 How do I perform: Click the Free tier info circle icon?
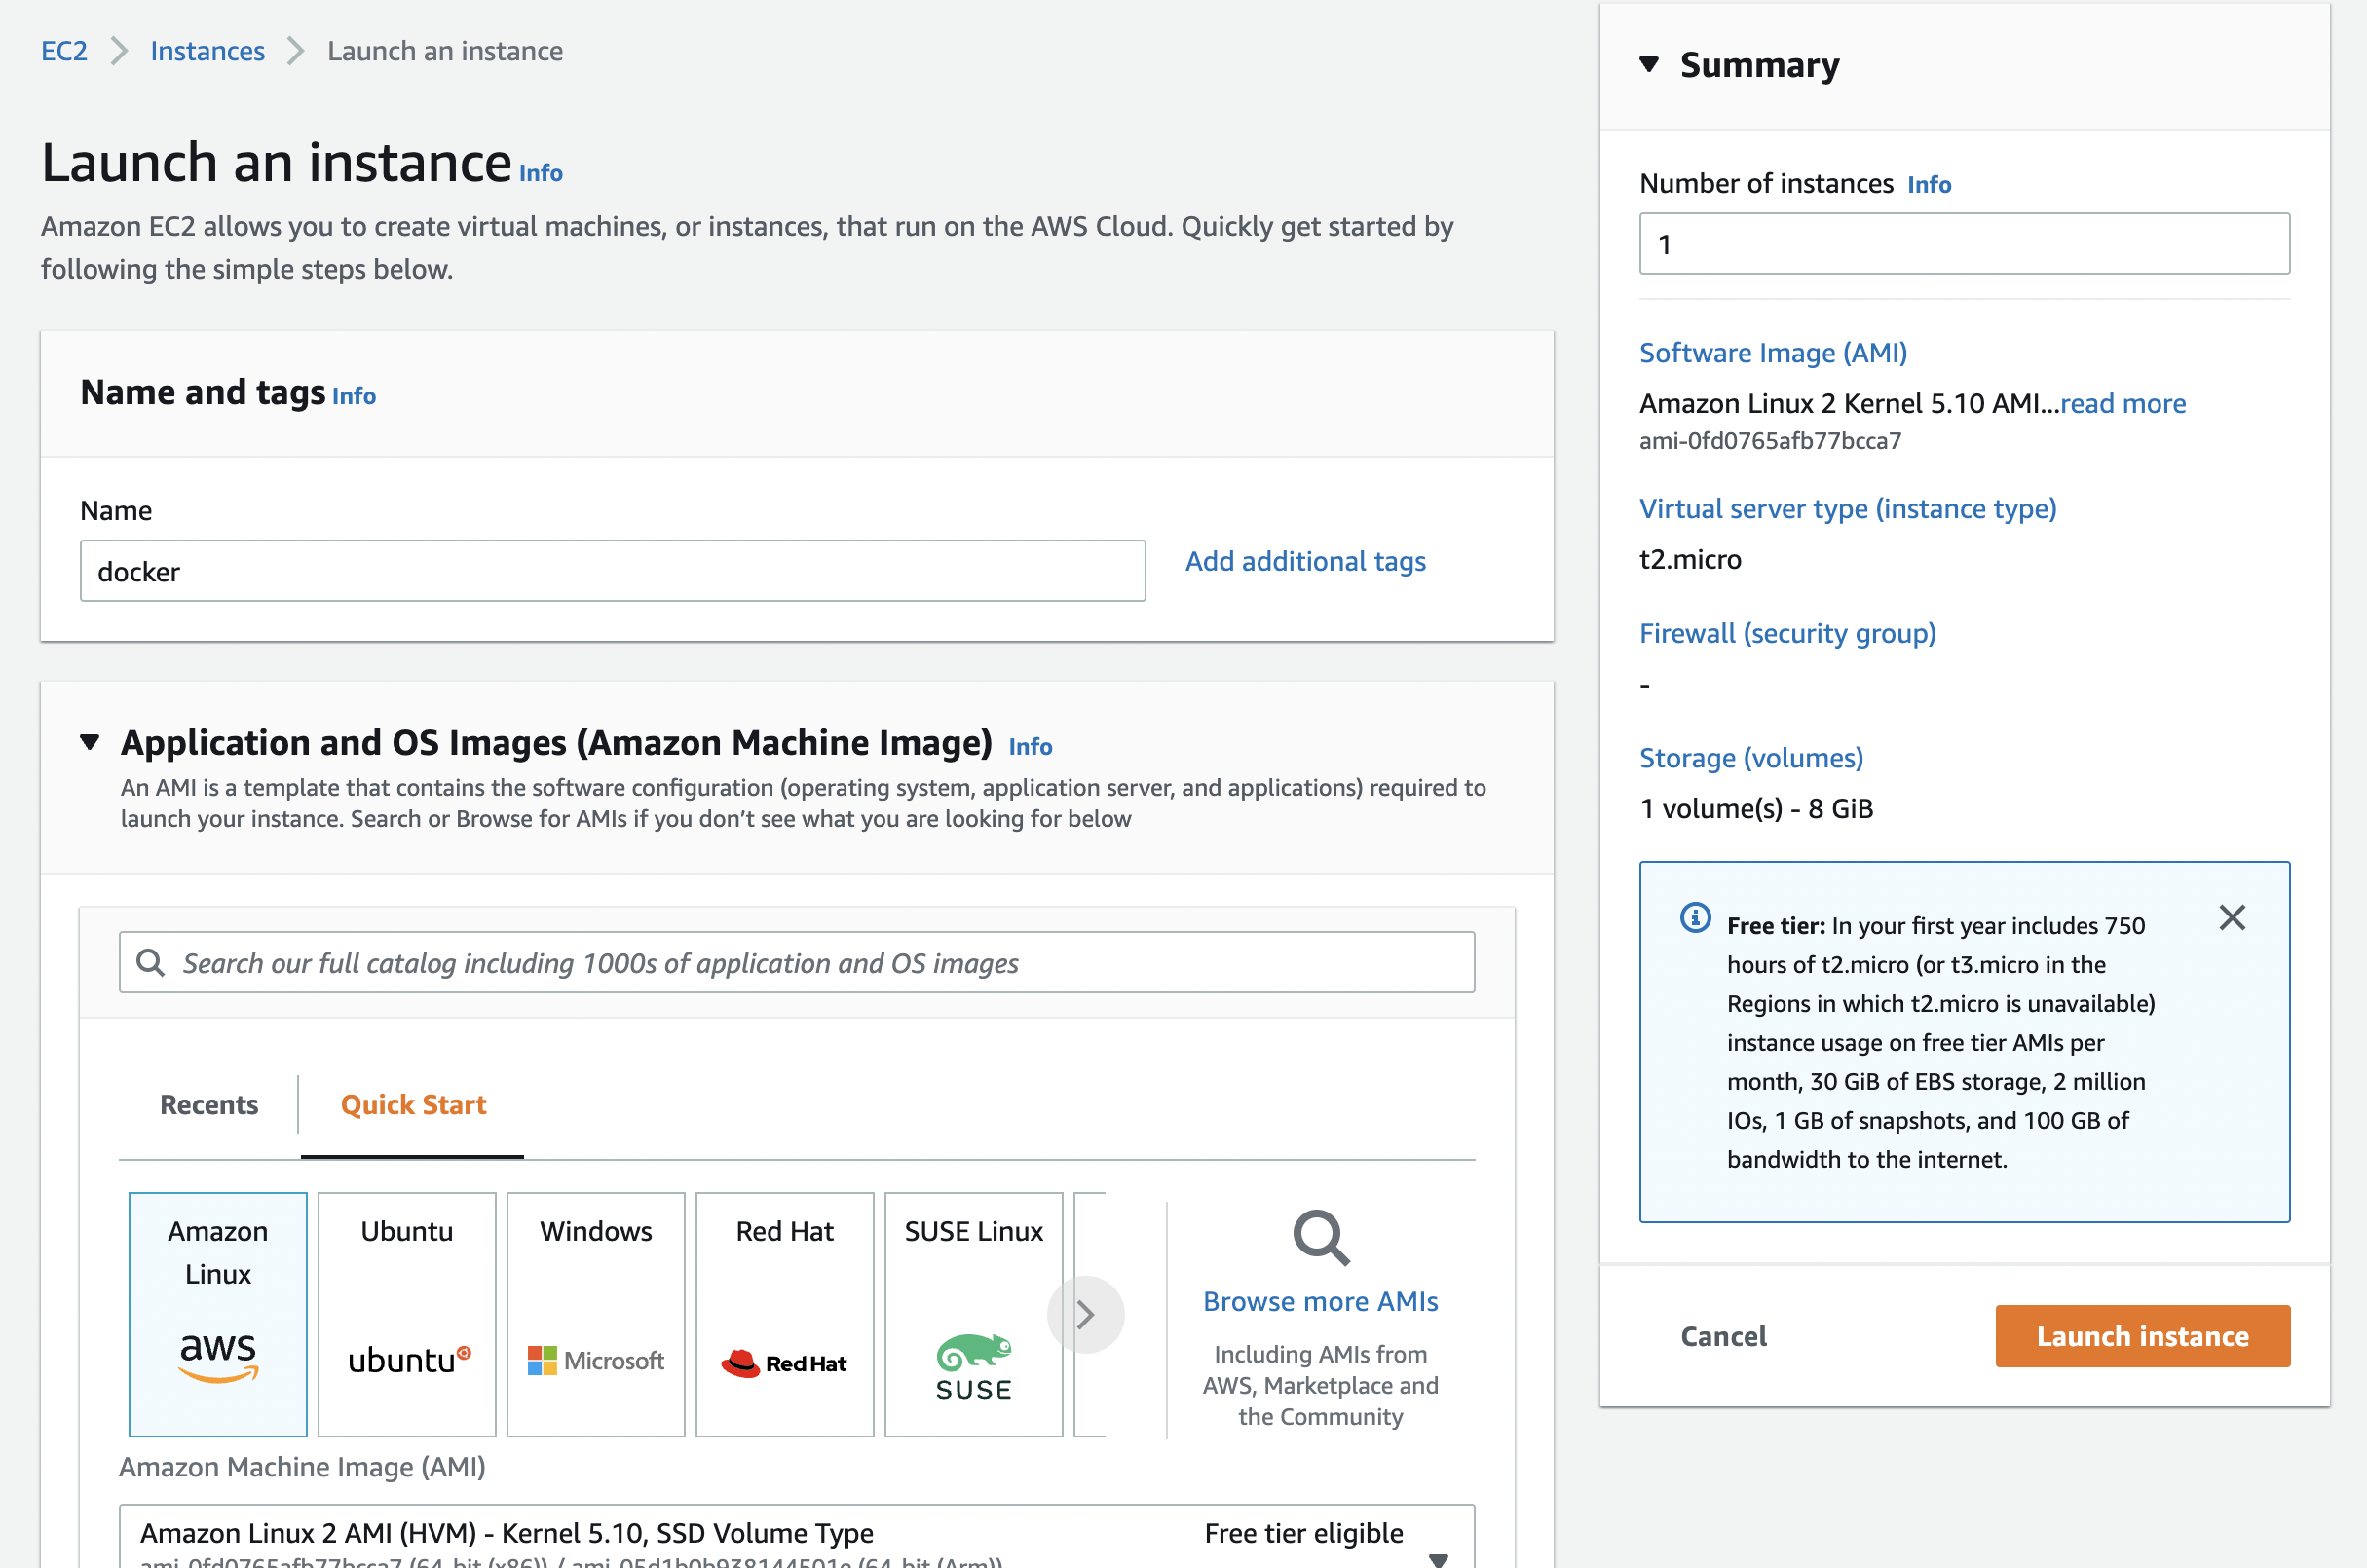point(1695,917)
